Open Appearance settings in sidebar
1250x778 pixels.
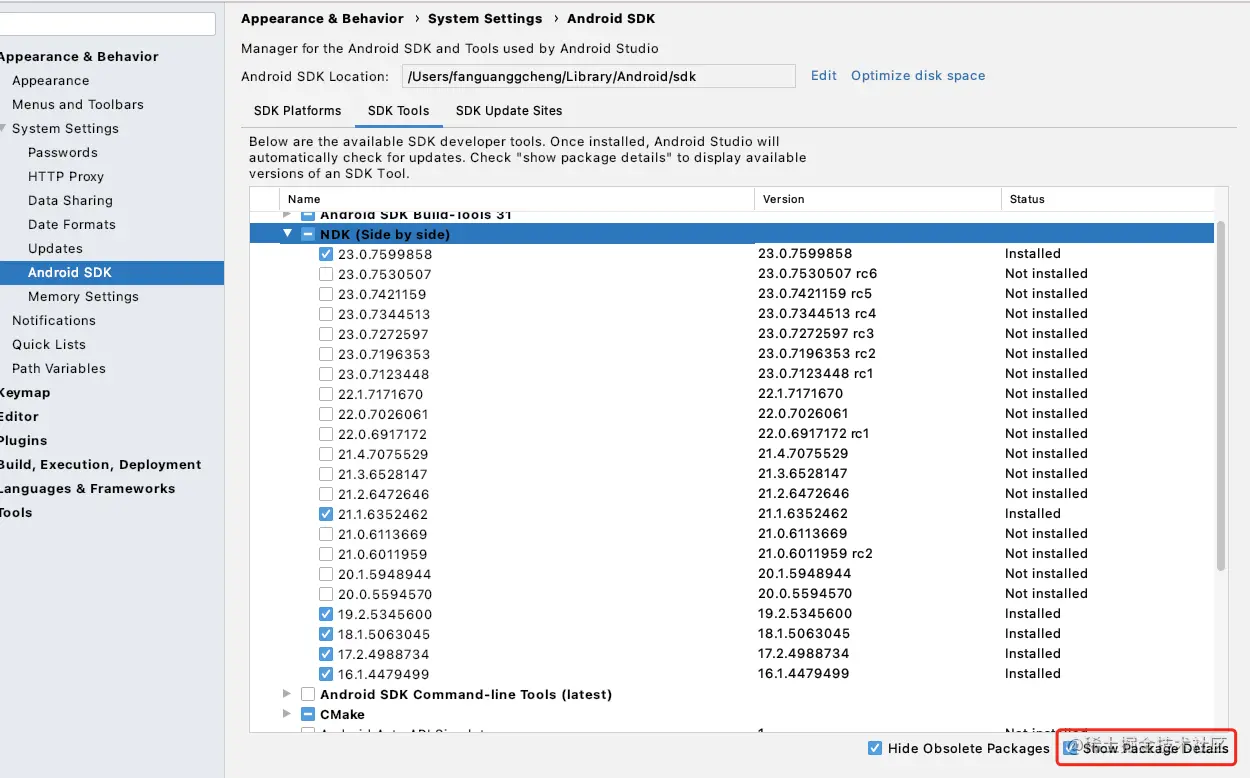(50, 81)
